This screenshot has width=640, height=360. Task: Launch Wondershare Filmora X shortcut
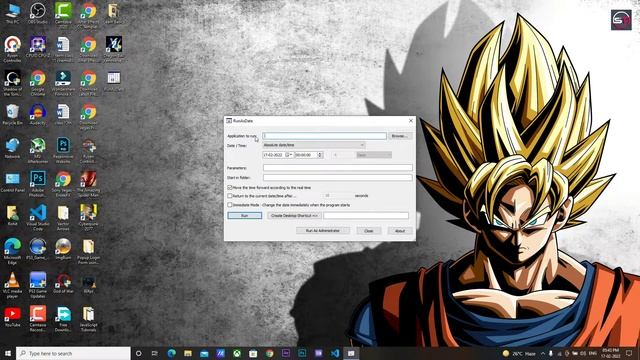pos(63,83)
